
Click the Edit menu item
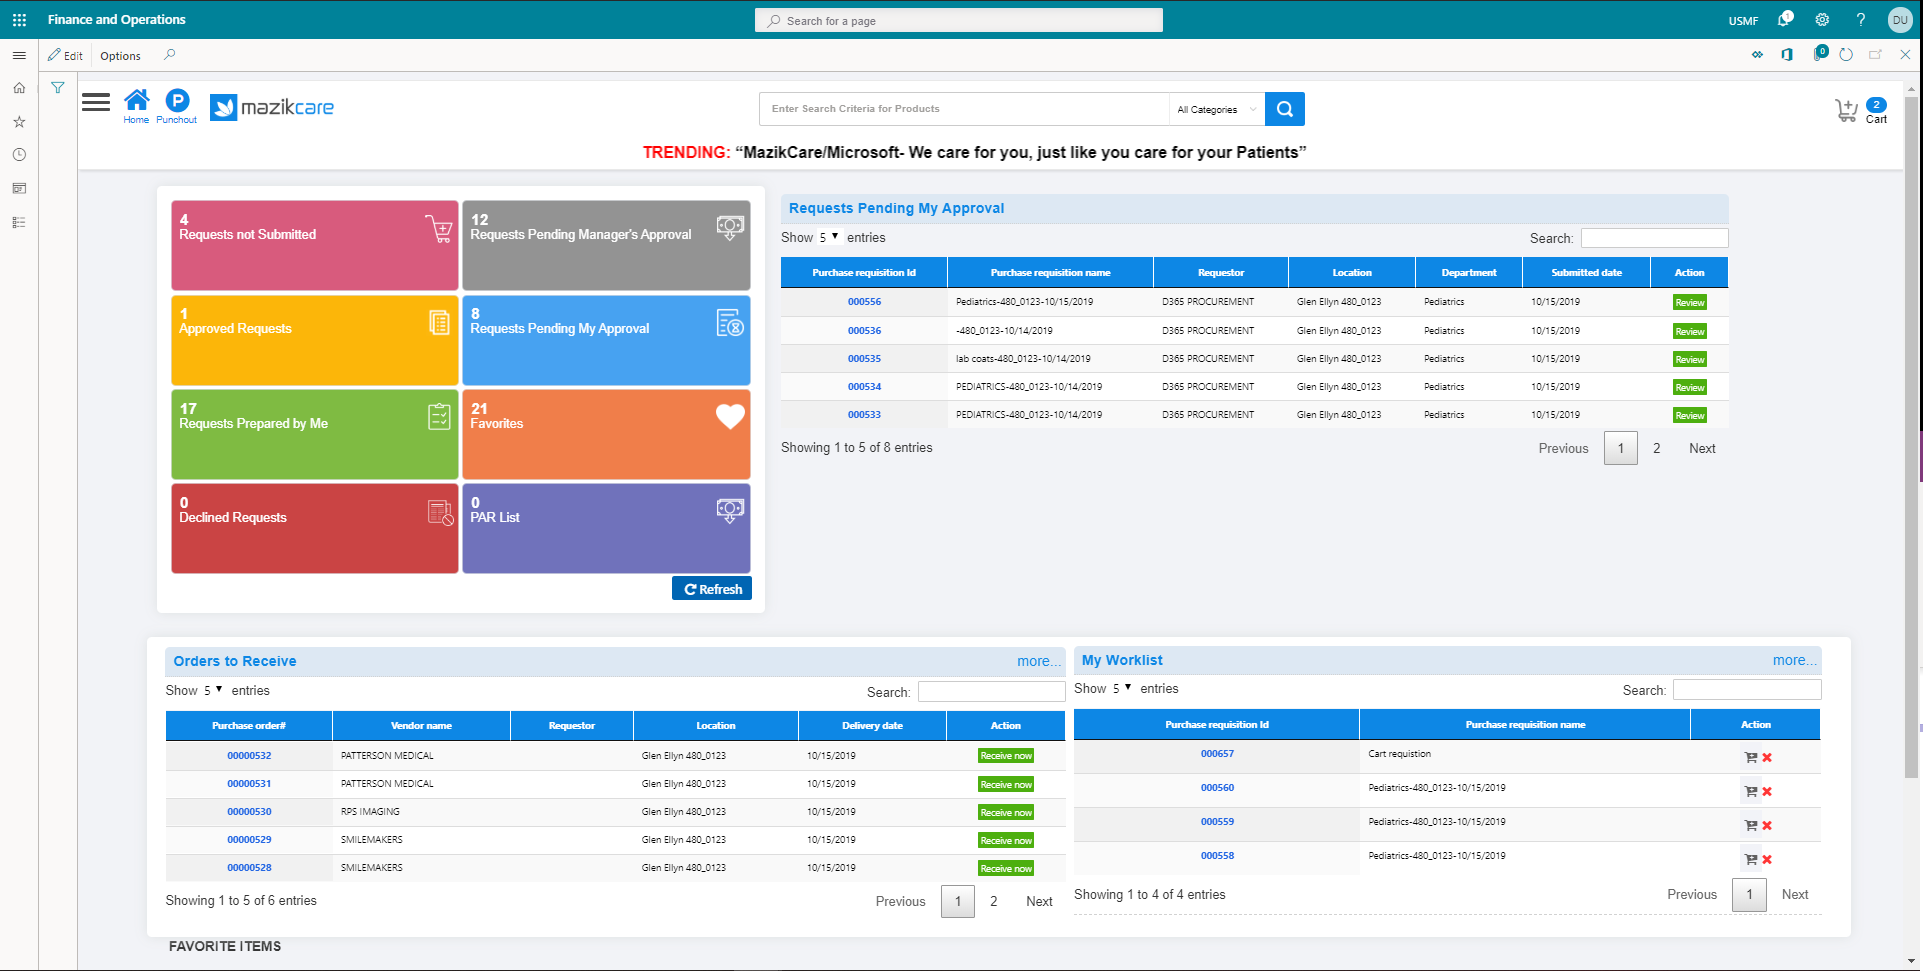point(66,56)
